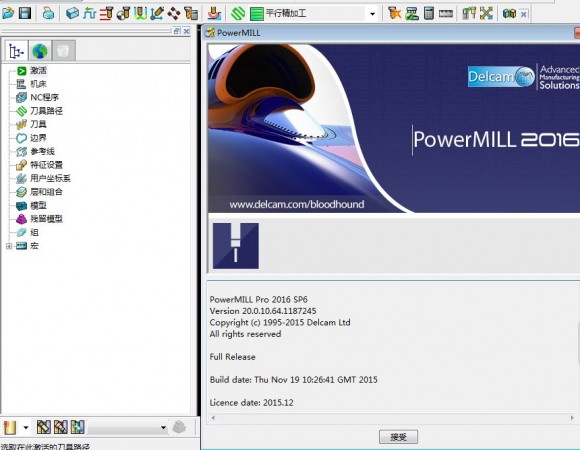
Task: Open rapid move heights with the red lines icon
Action: [x=106, y=14]
